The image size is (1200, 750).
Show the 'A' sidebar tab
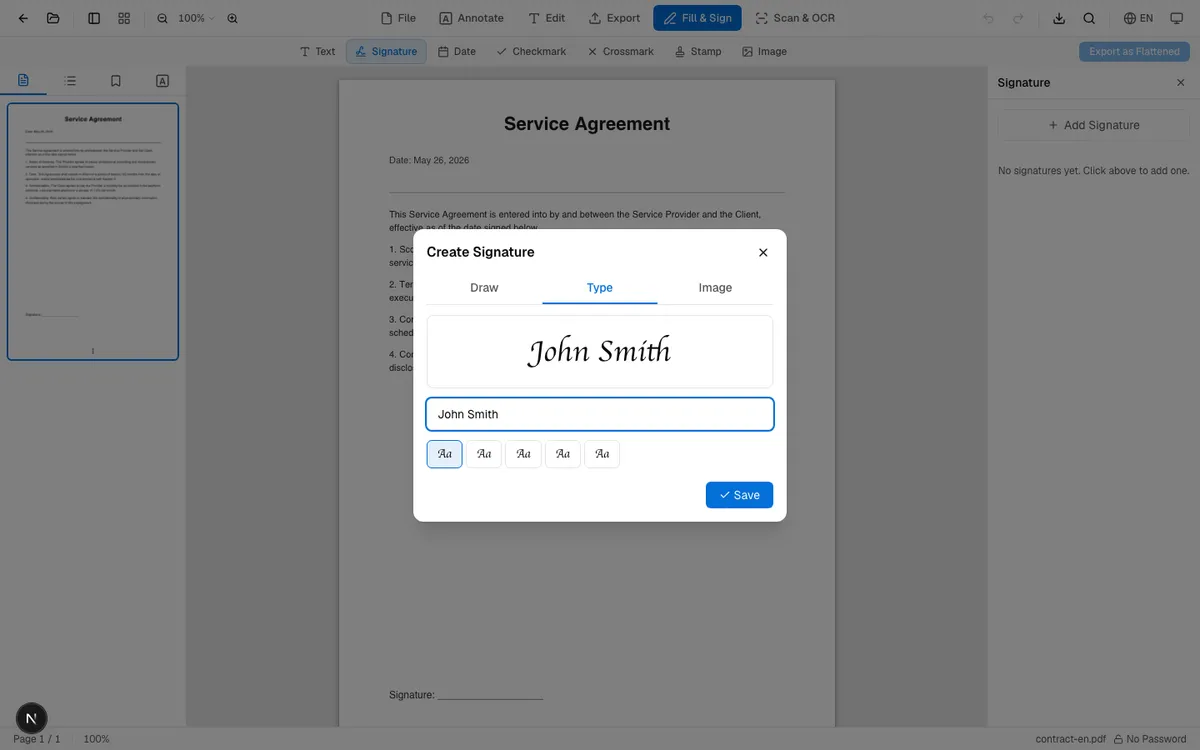pos(162,81)
